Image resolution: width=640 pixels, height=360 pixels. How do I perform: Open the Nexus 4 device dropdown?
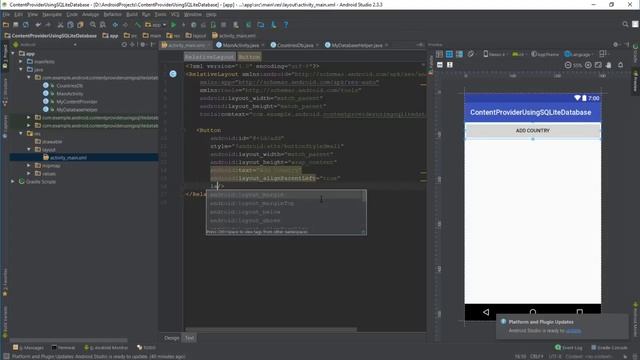(495, 54)
